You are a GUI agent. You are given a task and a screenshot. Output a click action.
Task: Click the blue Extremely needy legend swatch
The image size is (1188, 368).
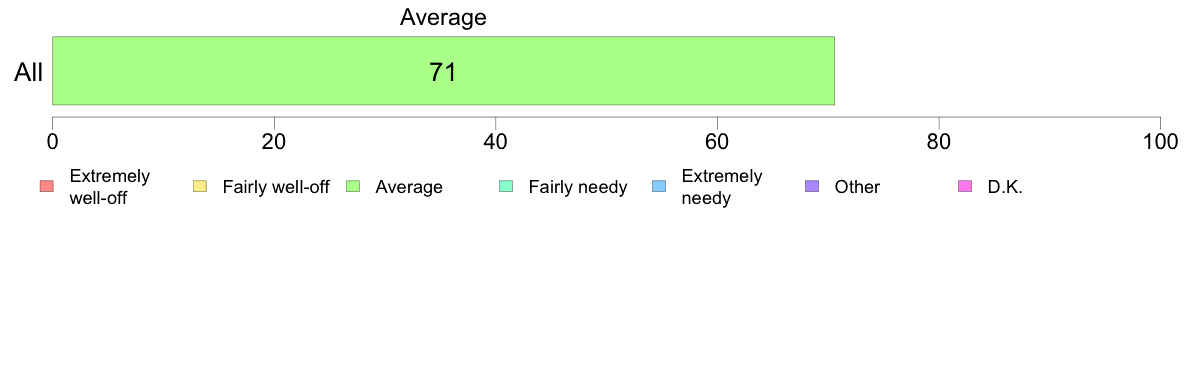[659, 187]
